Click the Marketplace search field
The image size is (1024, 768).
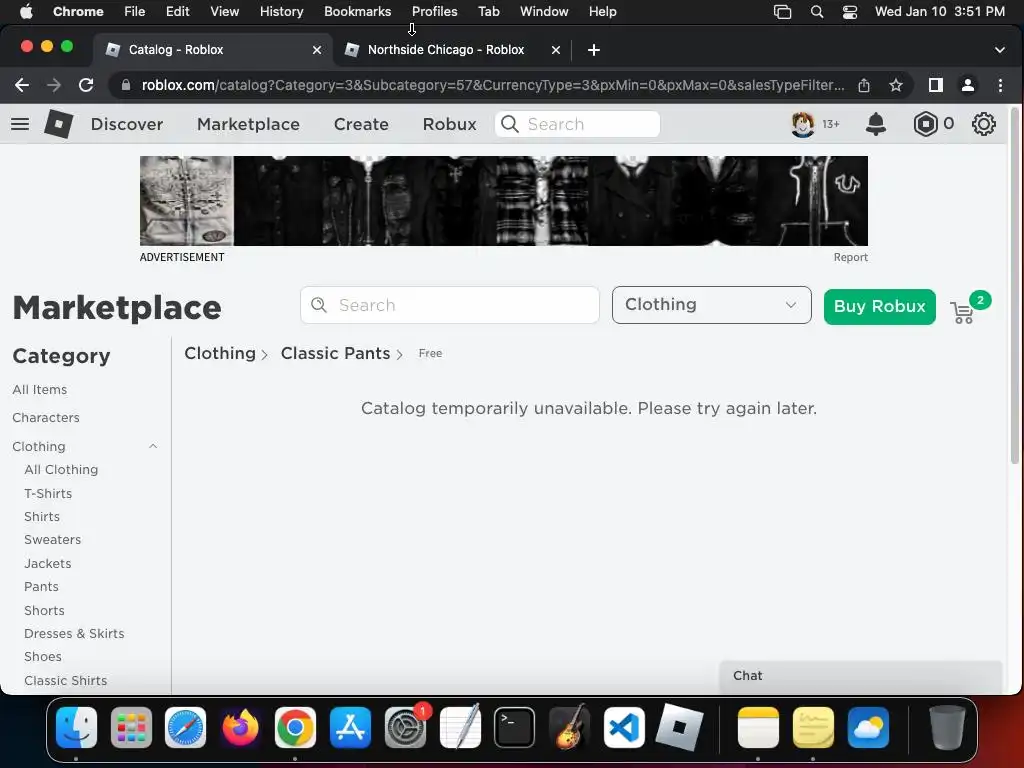point(450,305)
